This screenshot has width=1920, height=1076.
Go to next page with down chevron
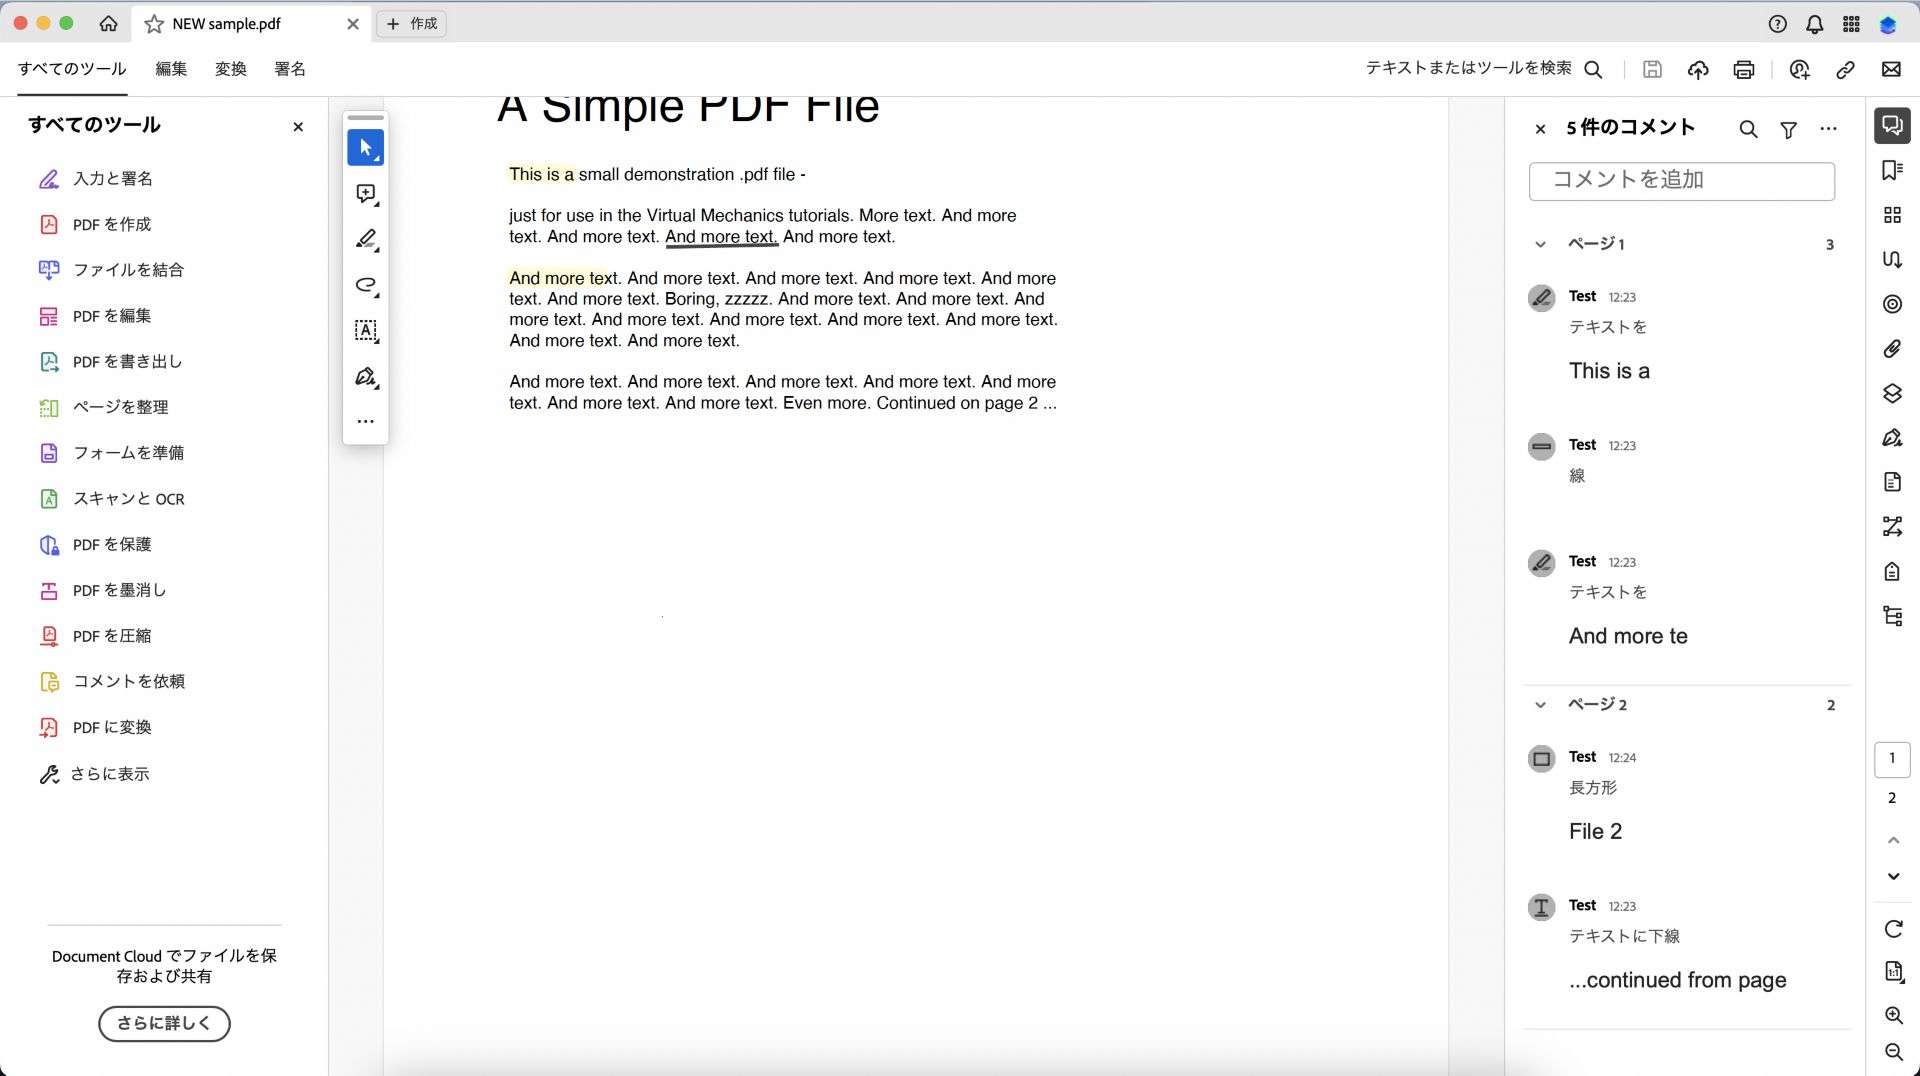(1893, 876)
